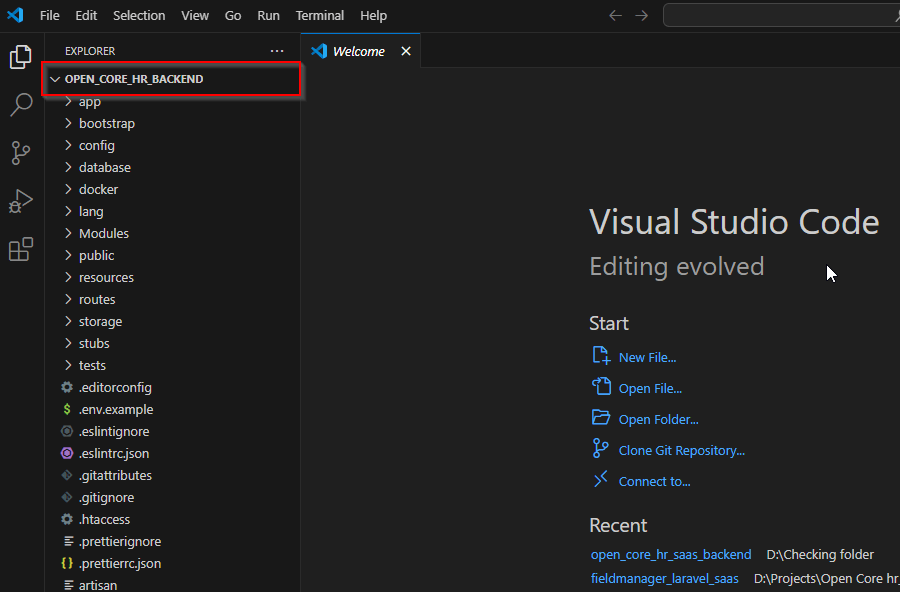Click the git icon beside .gitattributes
The height and width of the screenshot is (592, 900).
click(67, 475)
